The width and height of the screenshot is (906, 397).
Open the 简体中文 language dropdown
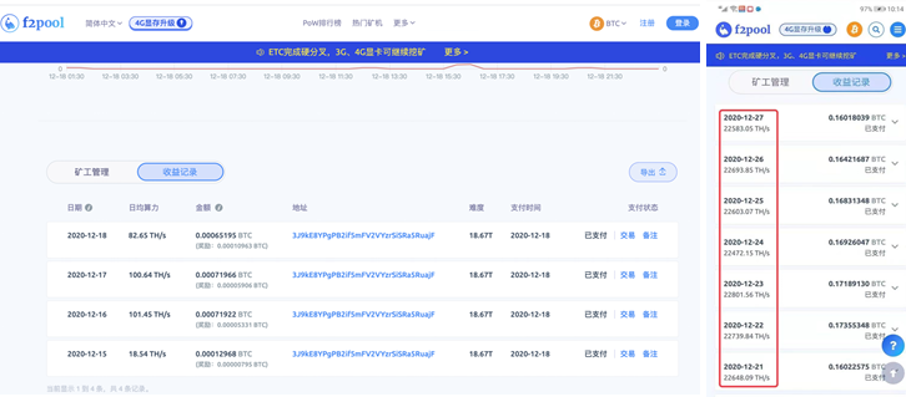pos(104,24)
